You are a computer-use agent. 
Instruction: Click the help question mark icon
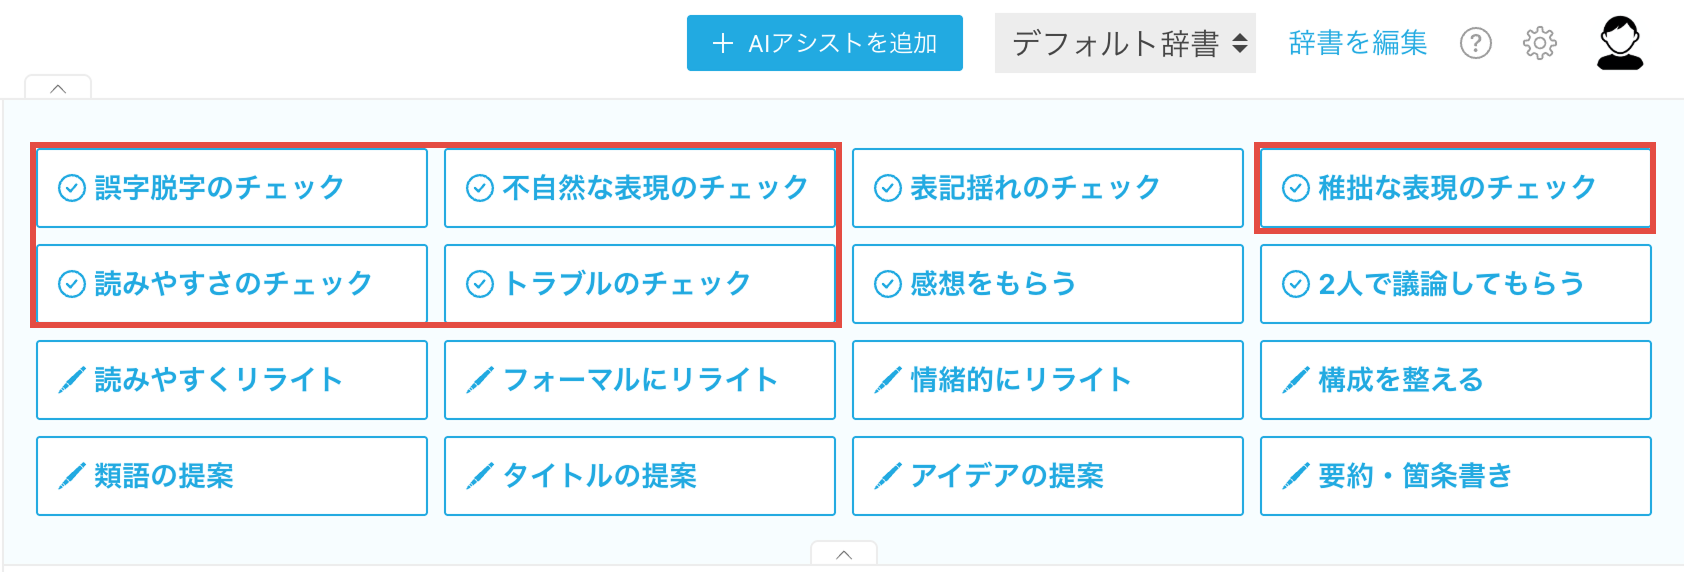[x=1475, y=43]
